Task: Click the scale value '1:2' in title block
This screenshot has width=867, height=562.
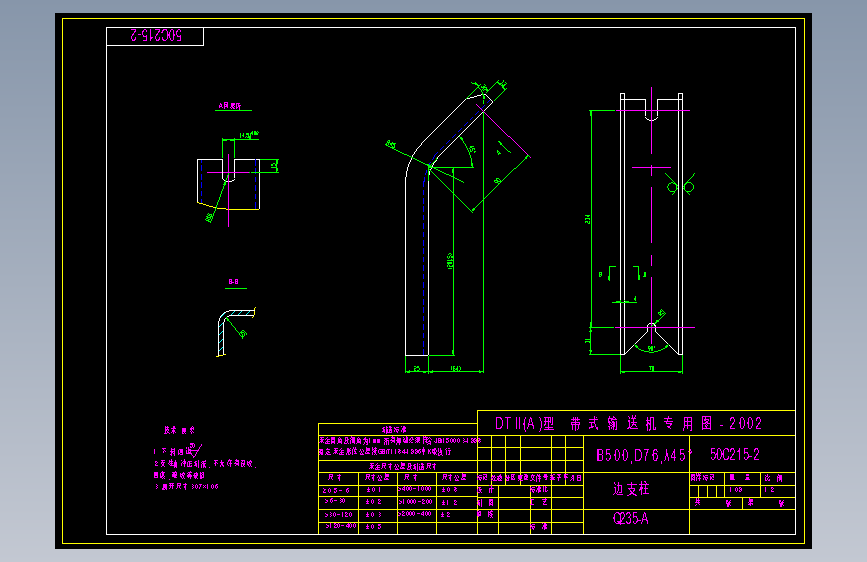Action: coord(769,490)
